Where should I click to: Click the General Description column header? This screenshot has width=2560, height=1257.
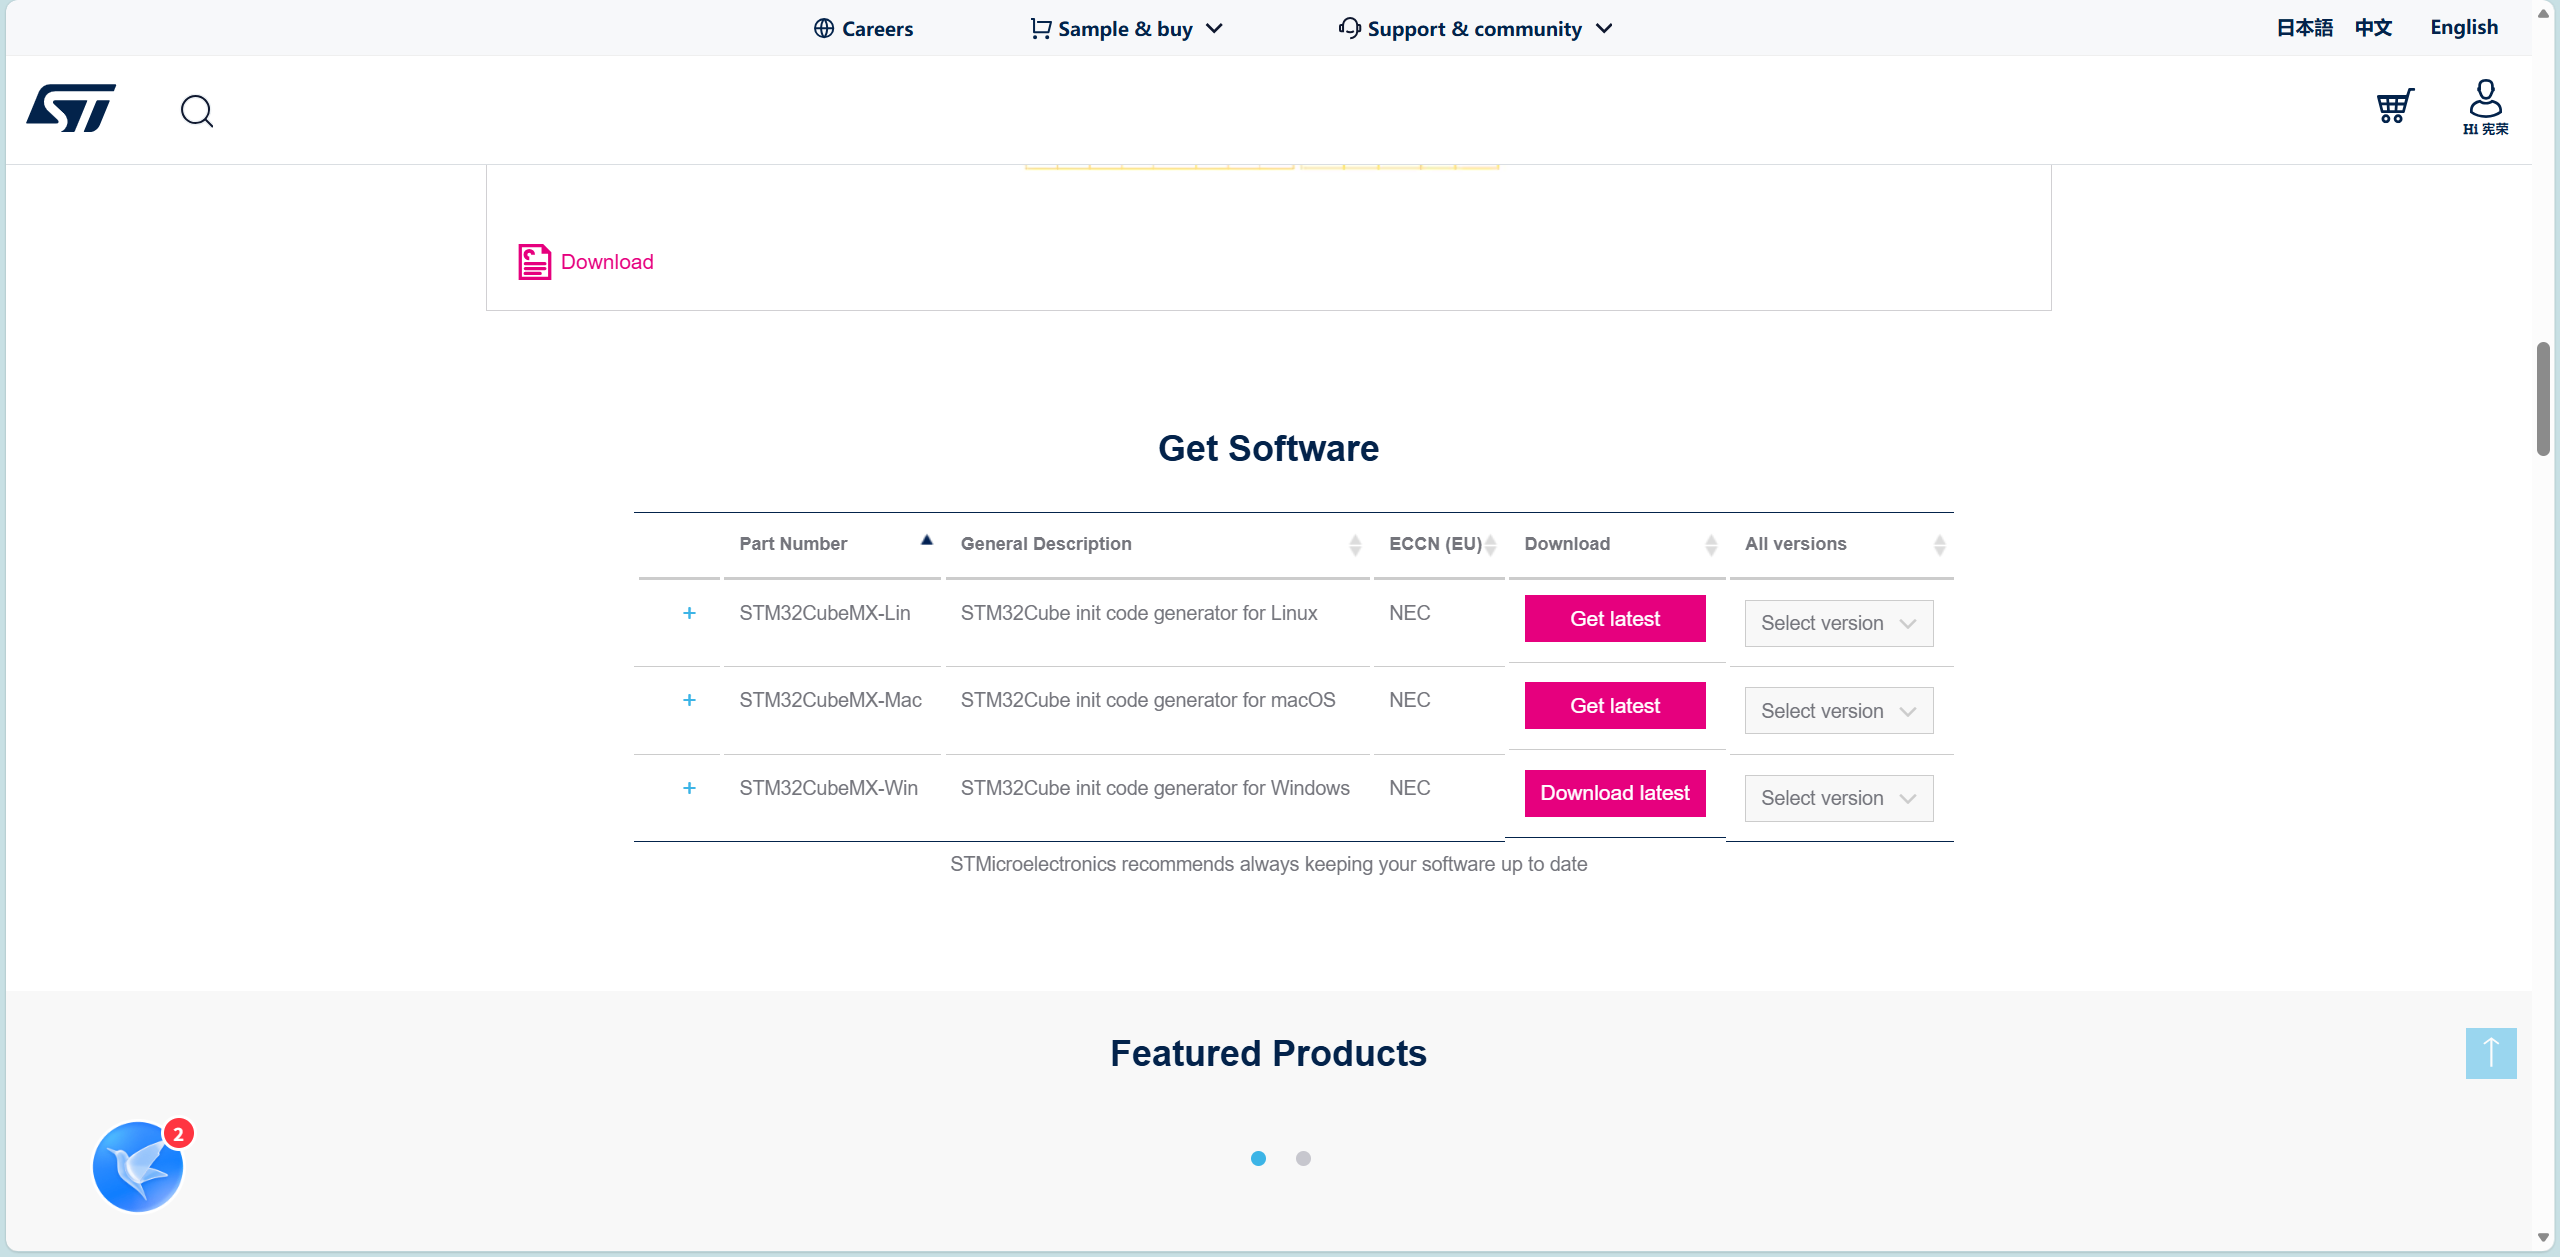[1046, 544]
